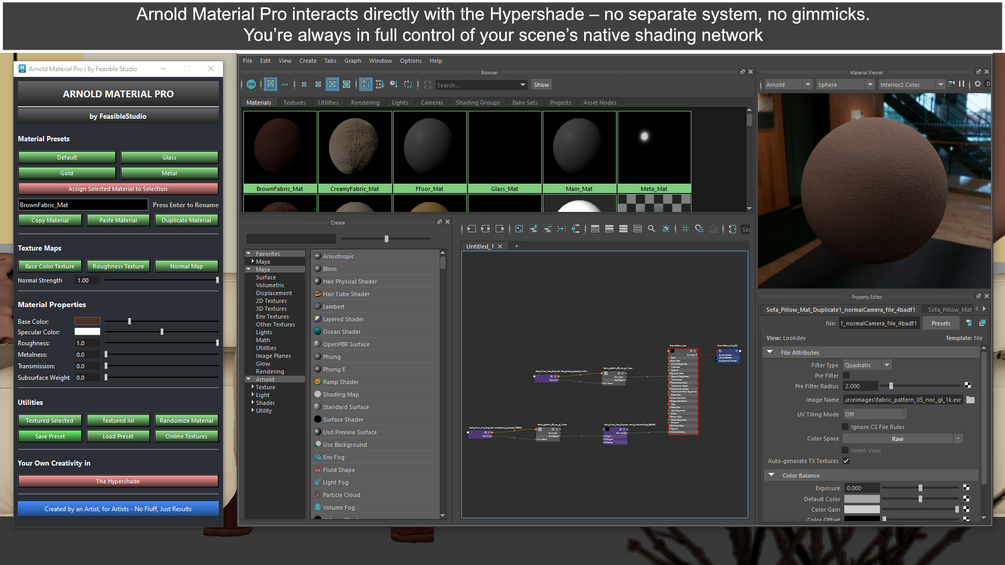The width and height of the screenshot is (1005, 565).
Task: Click the Base Color Texture button
Action: point(50,266)
